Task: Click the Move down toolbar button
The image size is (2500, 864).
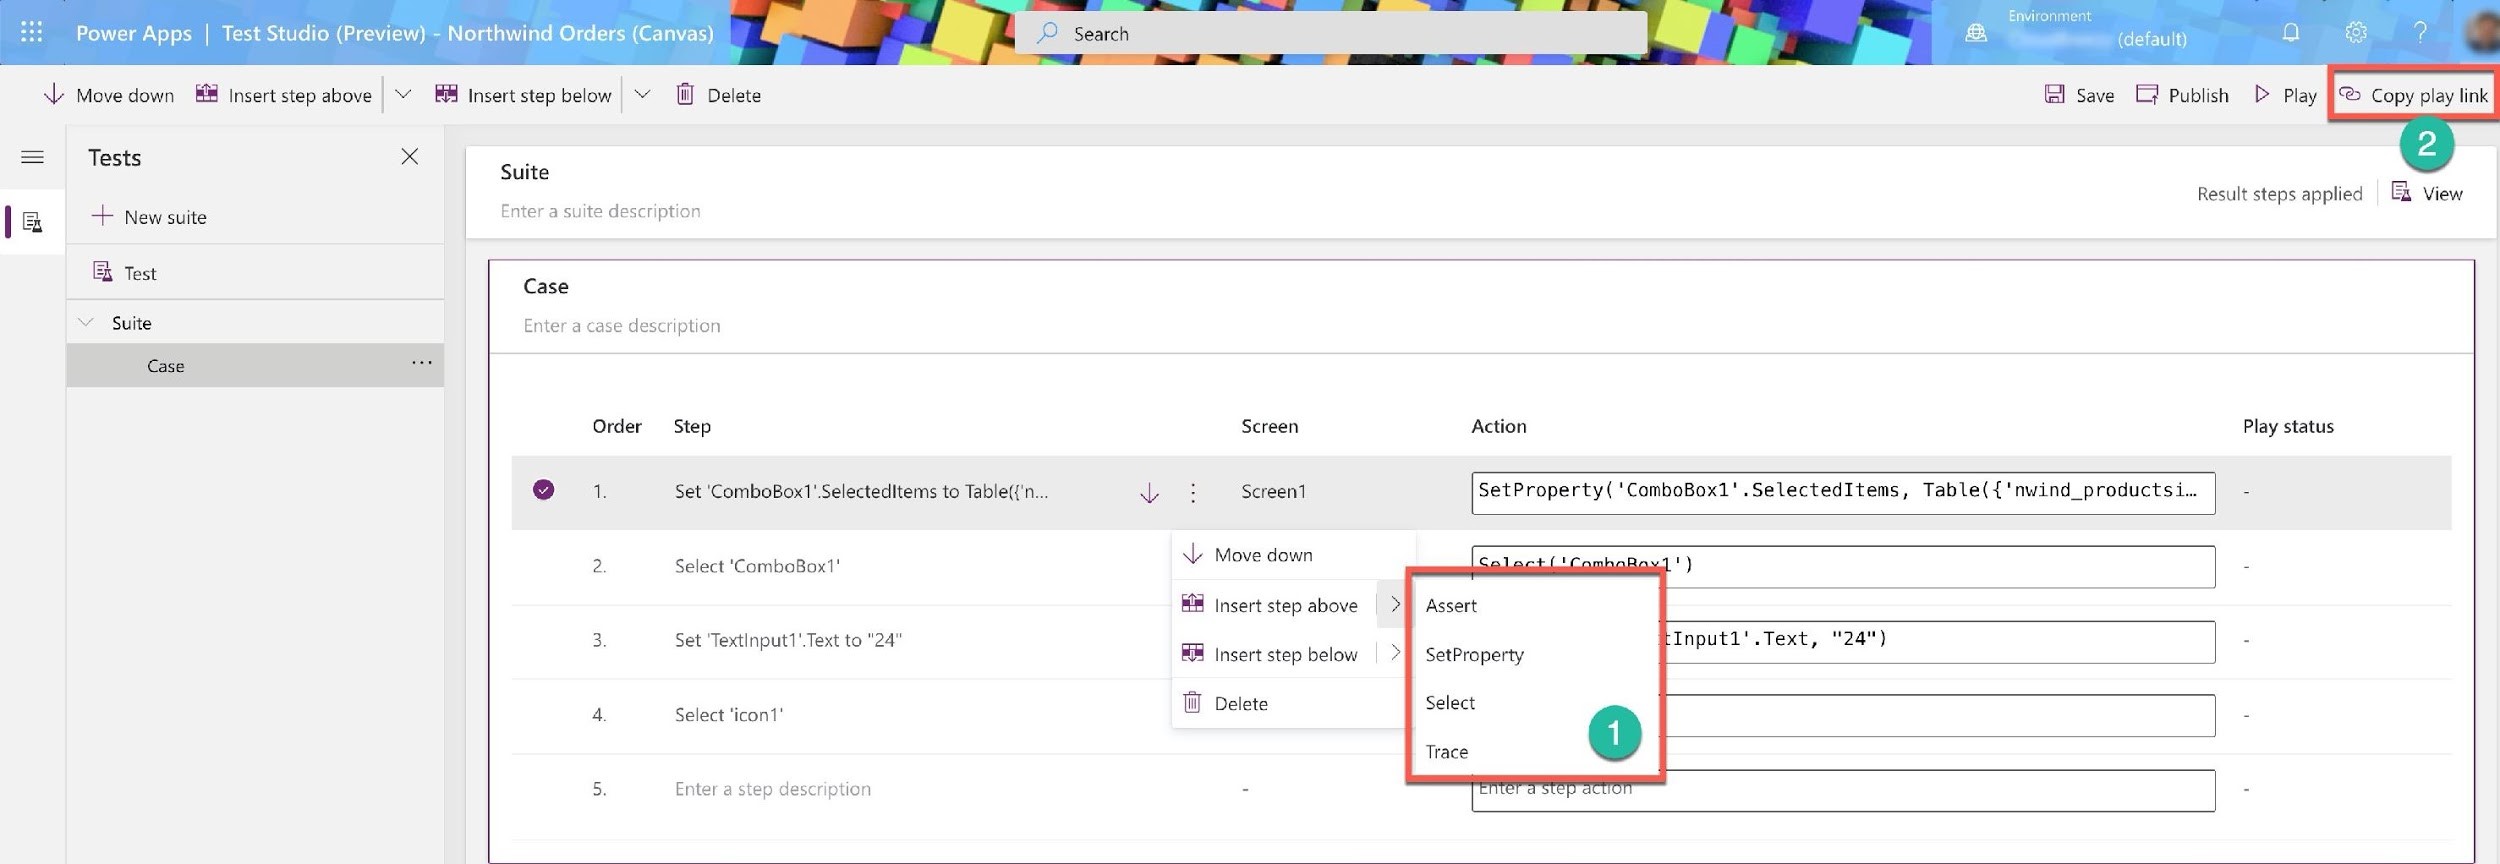Action: tap(108, 95)
